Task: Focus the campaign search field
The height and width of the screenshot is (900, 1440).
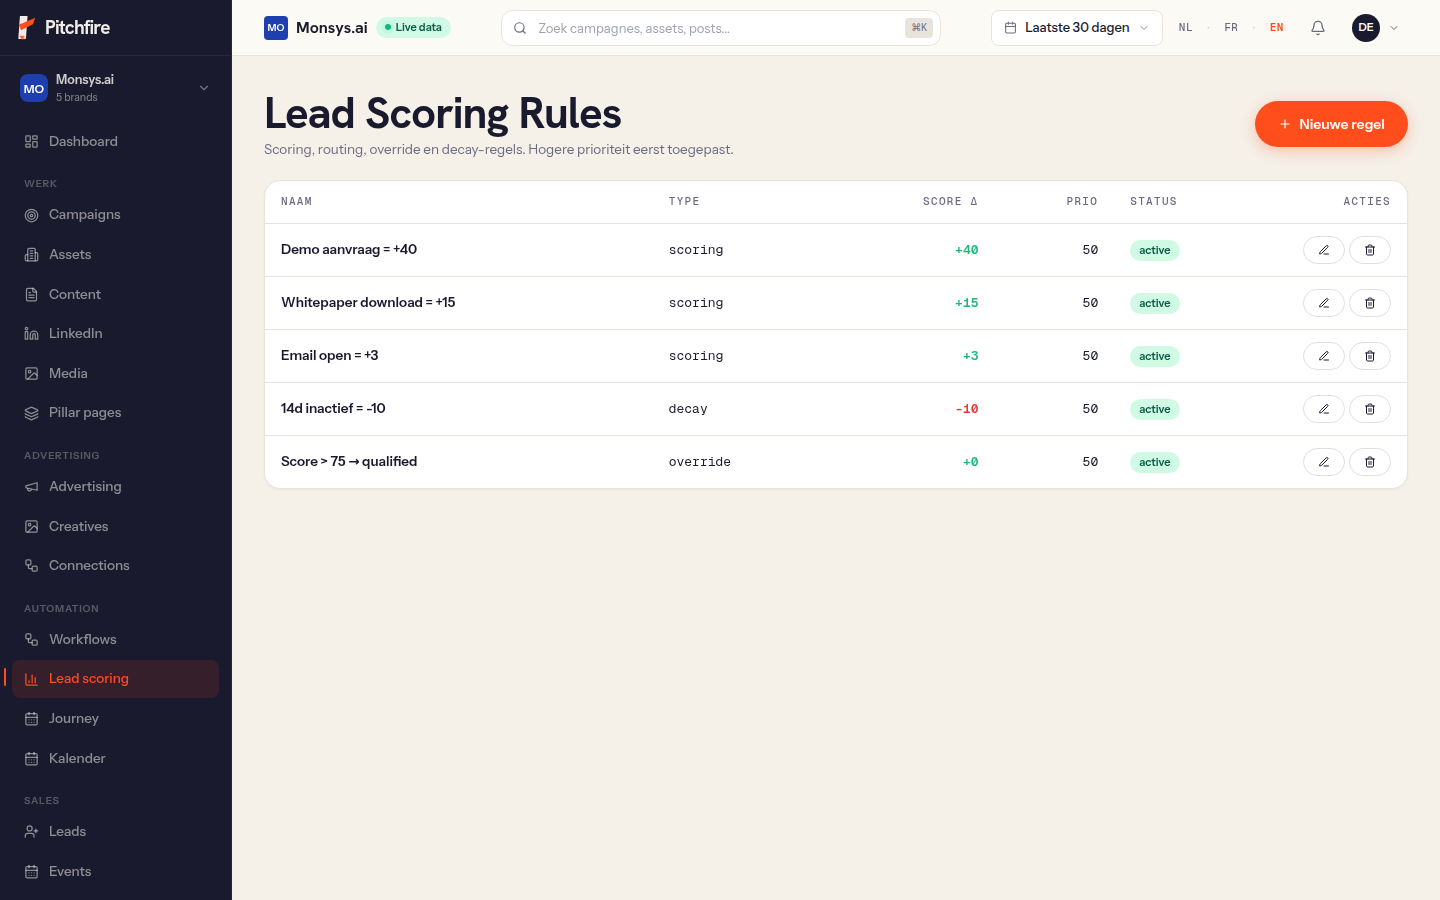Action: pos(720,28)
